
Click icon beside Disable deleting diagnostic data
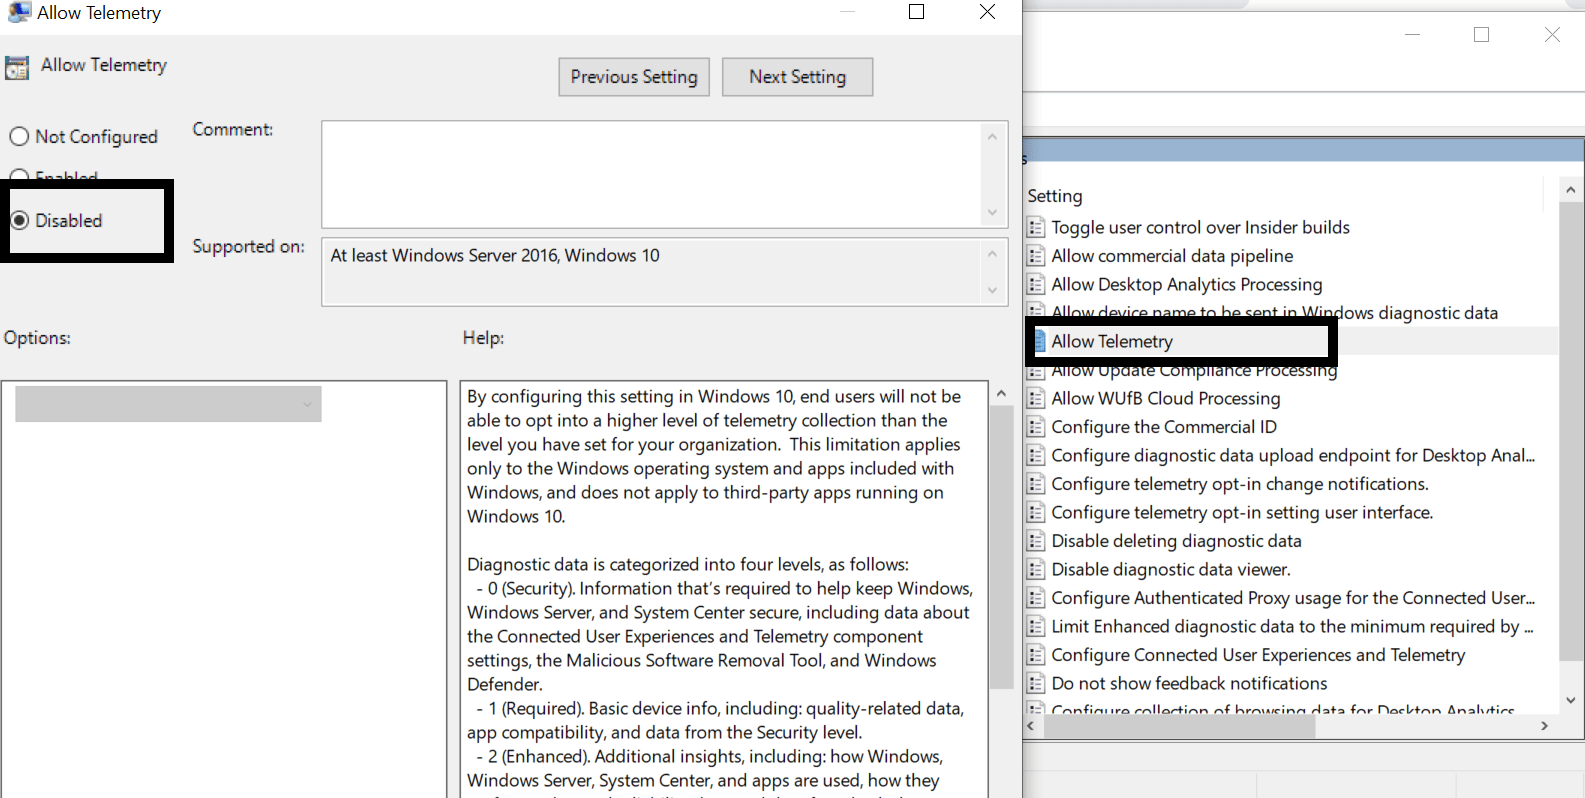1036,541
